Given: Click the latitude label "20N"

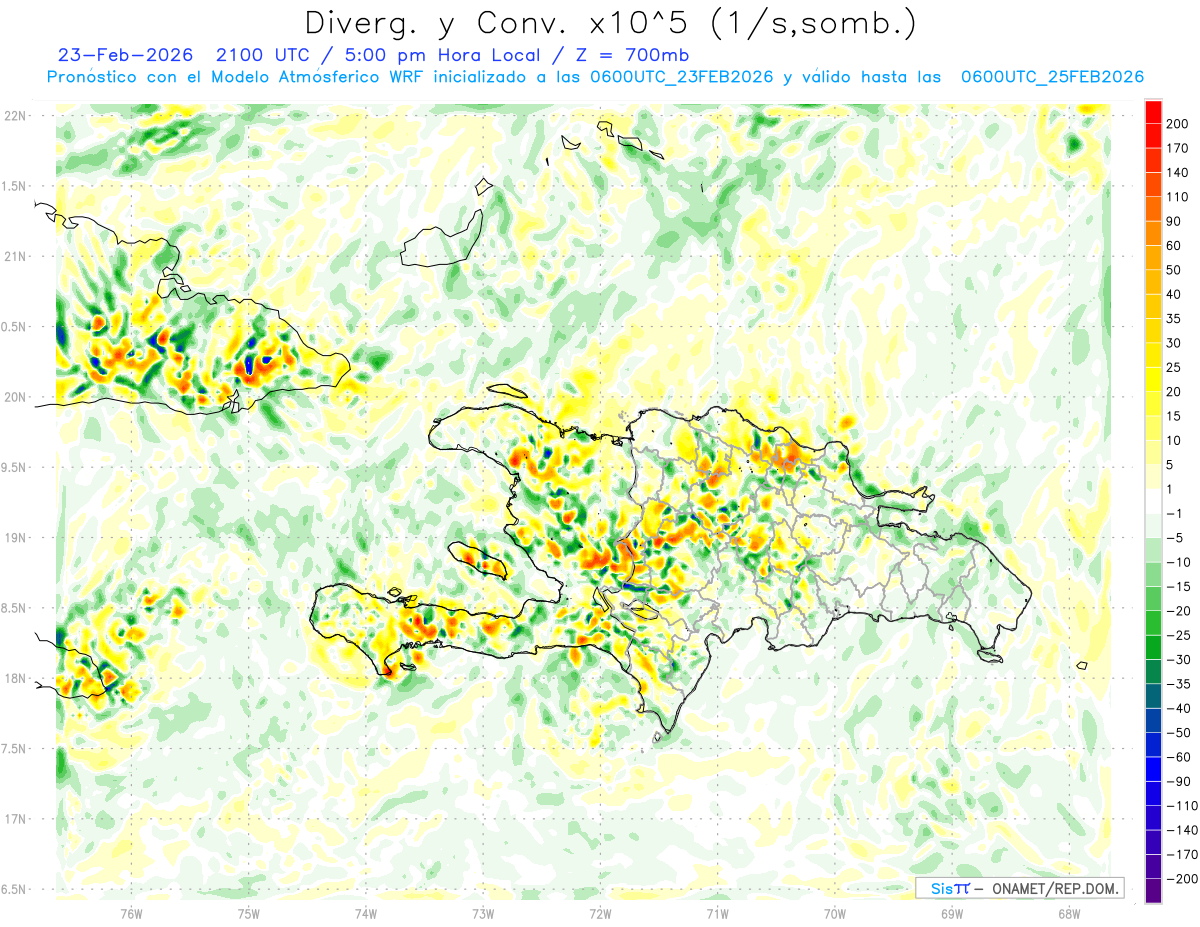Looking at the screenshot, I should click(x=14, y=397).
